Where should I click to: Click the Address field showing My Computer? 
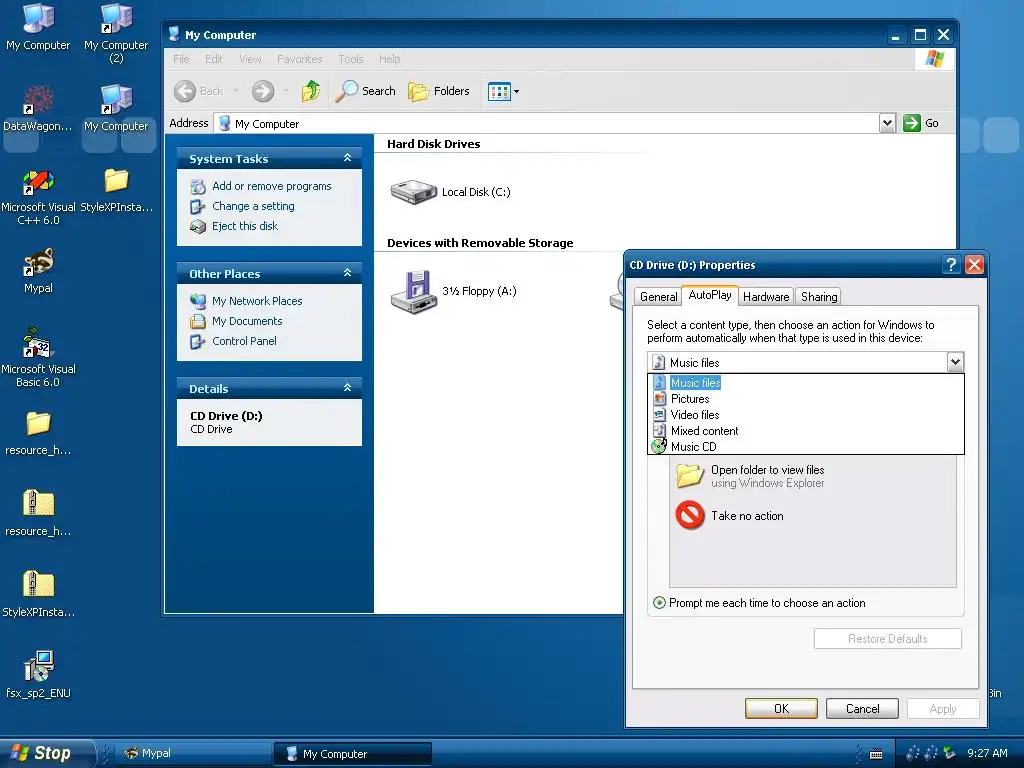click(547, 123)
